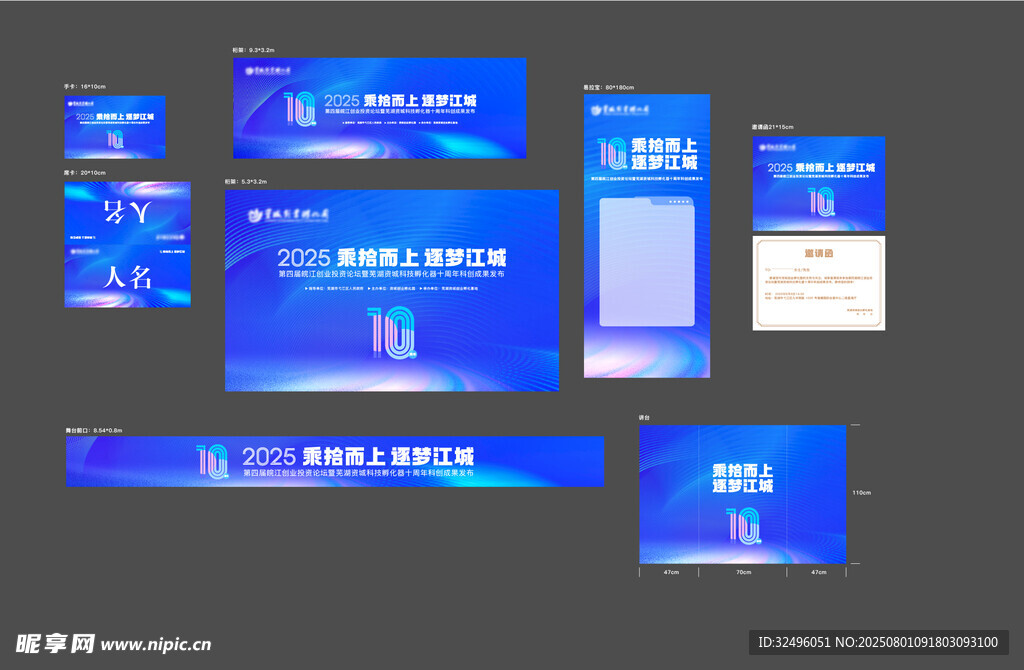The height and width of the screenshot is (670, 1024).
Task: Click the 乘拾而上 逐梦江城 headline on podium
Action: point(743,478)
